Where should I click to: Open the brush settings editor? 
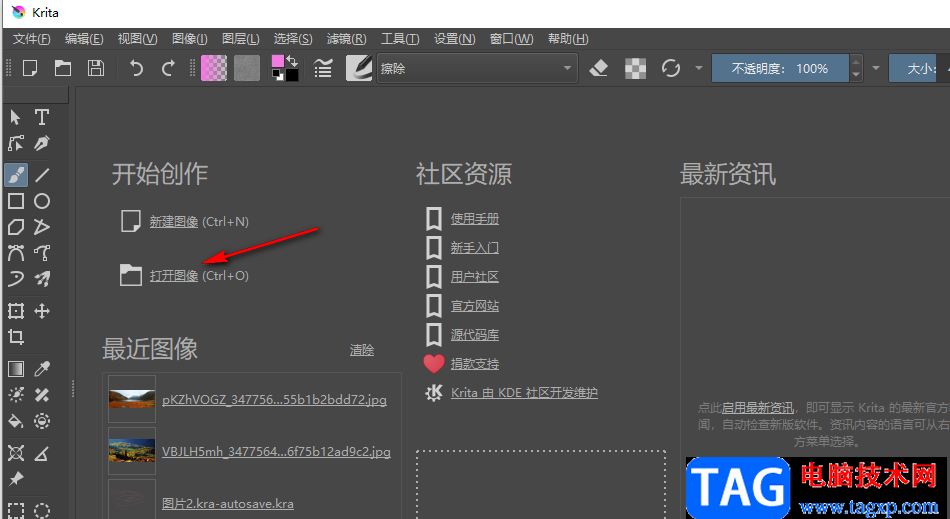tap(323, 68)
